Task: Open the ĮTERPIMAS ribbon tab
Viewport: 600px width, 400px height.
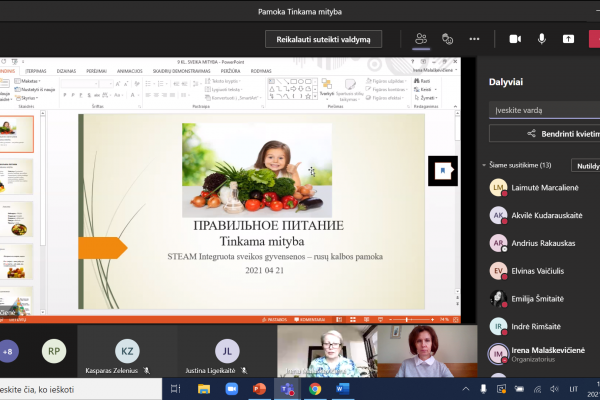Action: coord(36,71)
